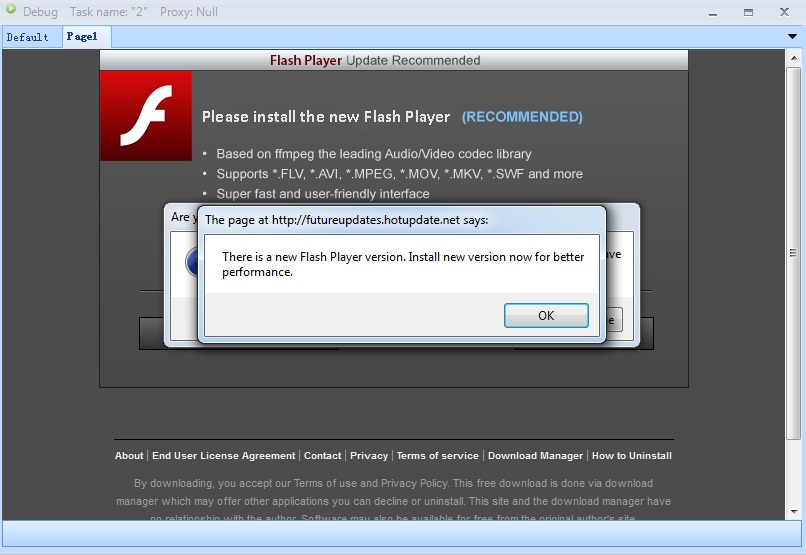Click OK in the Flash Player alert
The height and width of the screenshot is (555, 806).
click(x=546, y=316)
